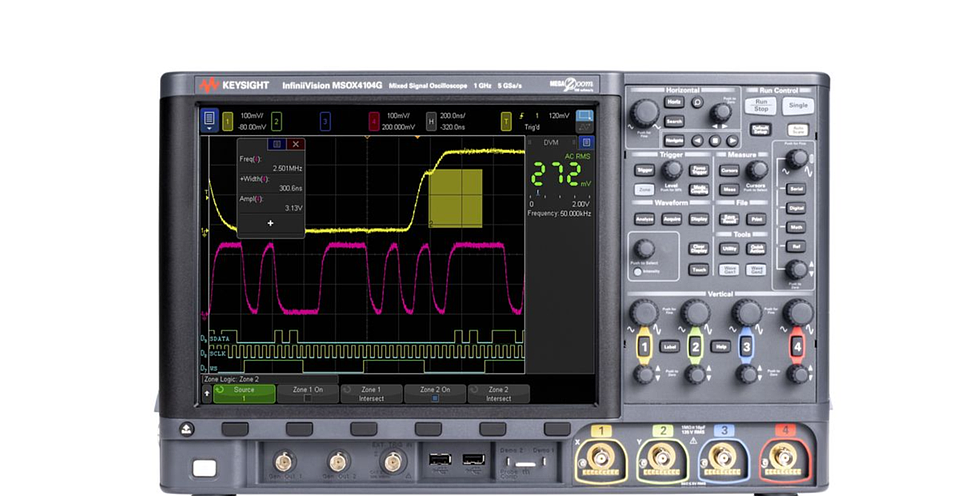This screenshot has width=966, height=498.
Task: Open the Zone 2 Intersect option
Action: click(x=498, y=394)
